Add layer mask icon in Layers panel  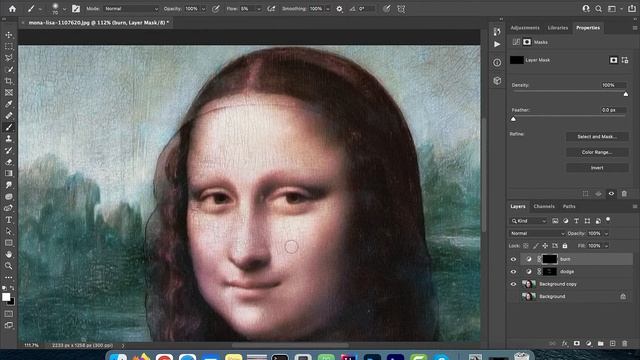(x=577, y=344)
